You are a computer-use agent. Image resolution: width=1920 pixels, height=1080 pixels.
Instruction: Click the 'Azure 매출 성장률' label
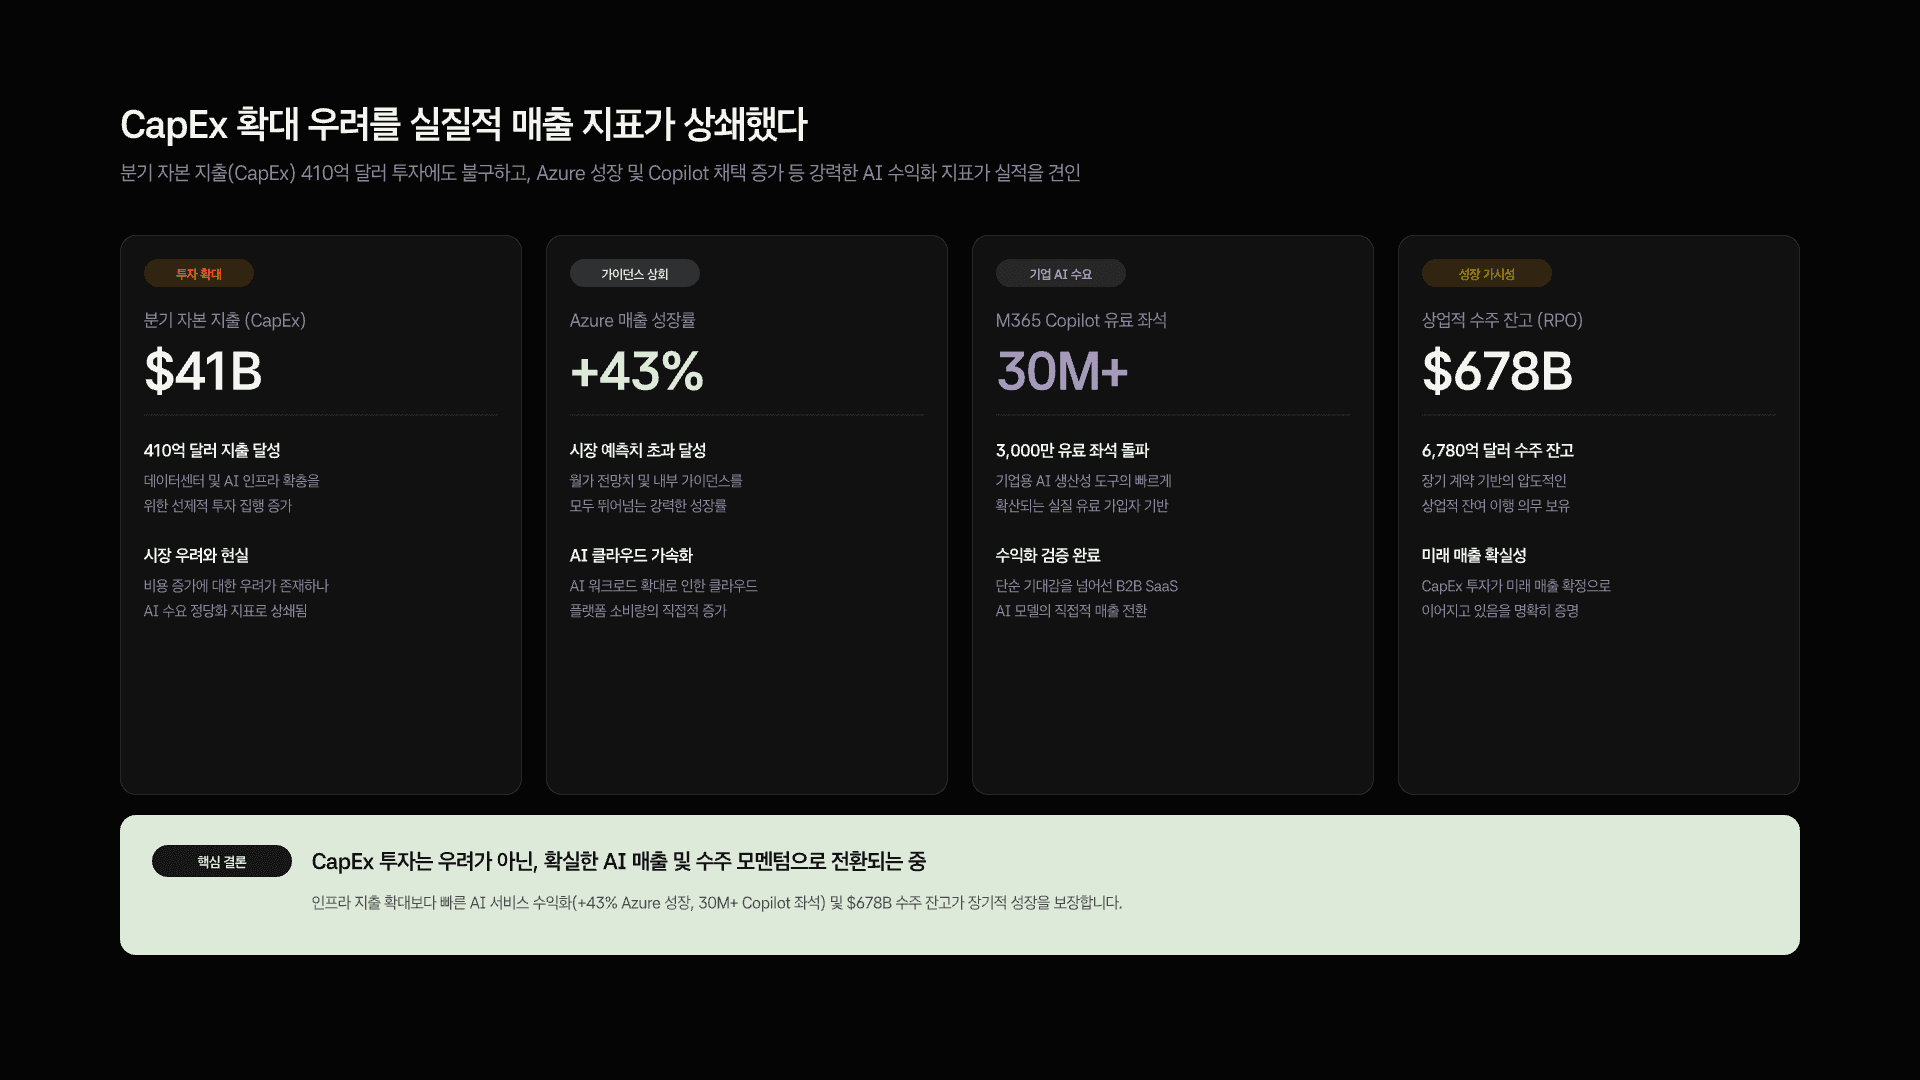click(x=633, y=320)
